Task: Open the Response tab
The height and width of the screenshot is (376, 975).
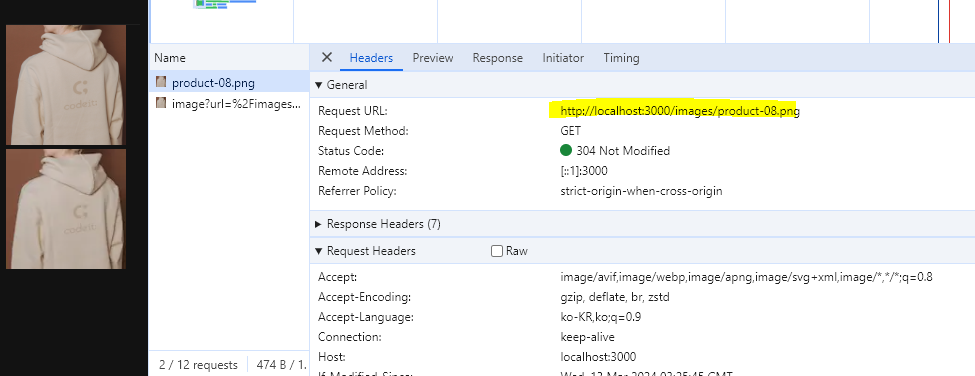Action: [x=497, y=58]
